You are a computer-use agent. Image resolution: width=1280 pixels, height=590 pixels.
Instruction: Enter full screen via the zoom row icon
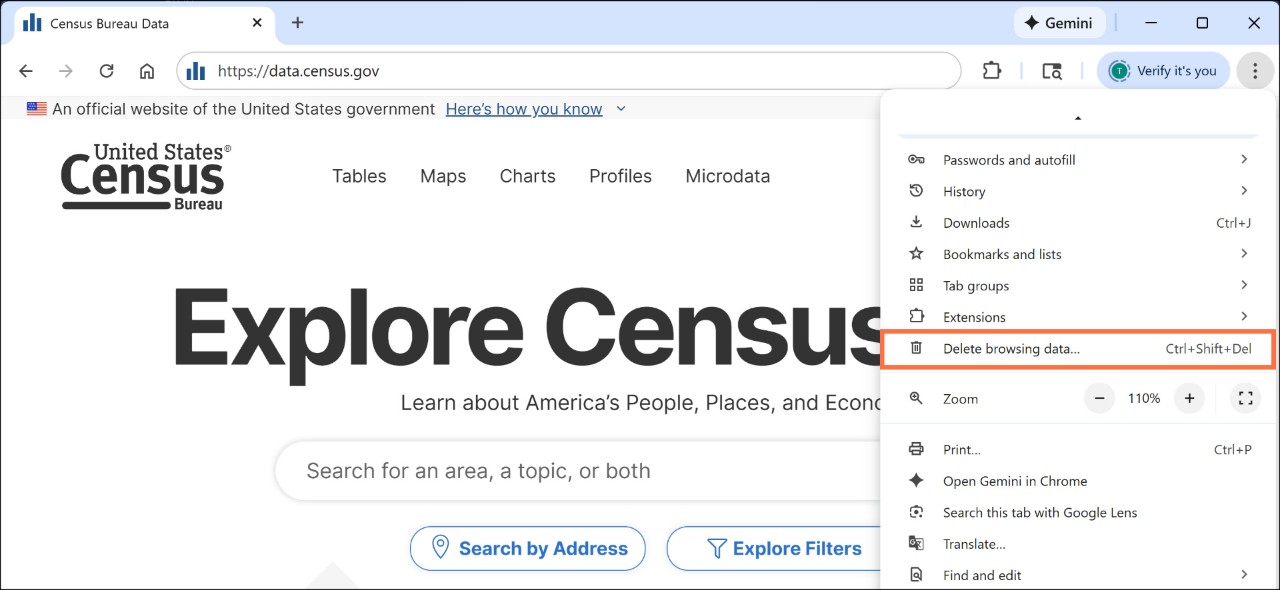pyautogui.click(x=1245, y=397)
